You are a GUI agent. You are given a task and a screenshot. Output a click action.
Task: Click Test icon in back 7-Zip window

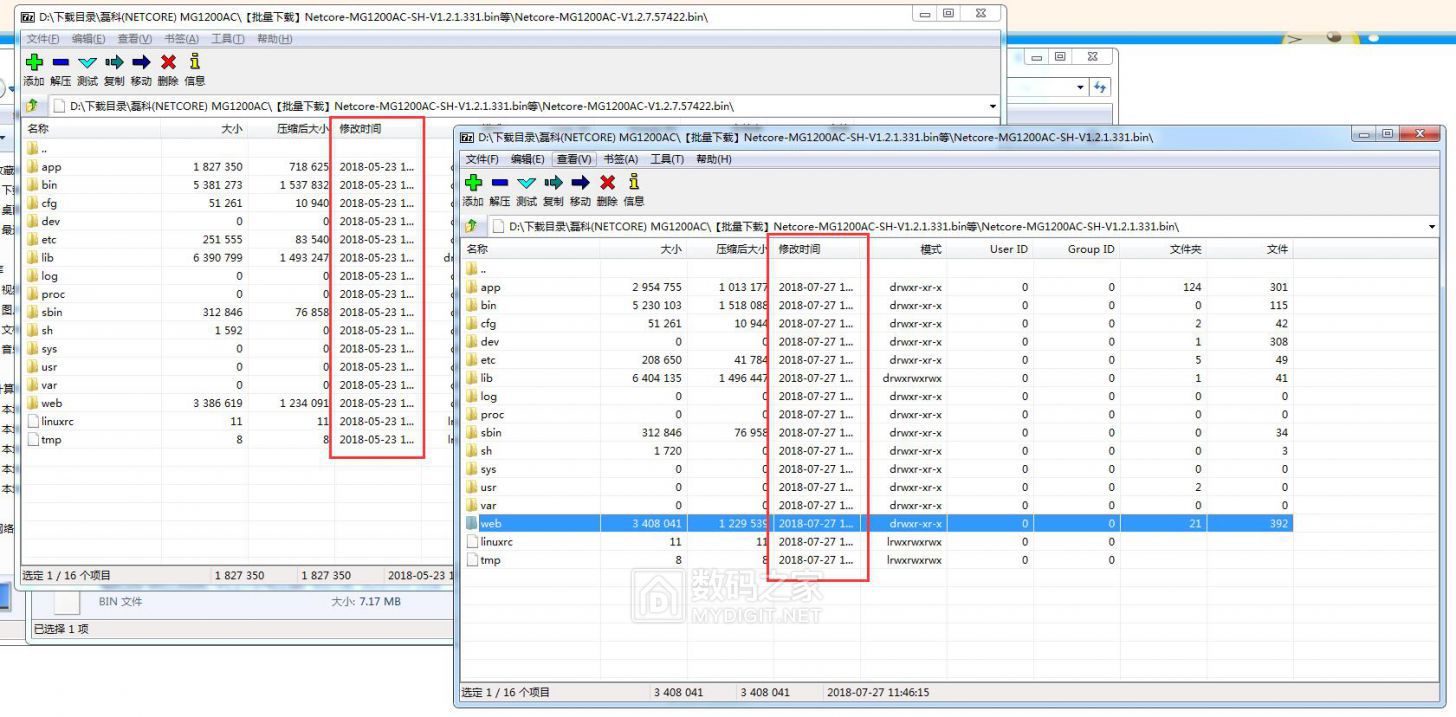(87, 63)
